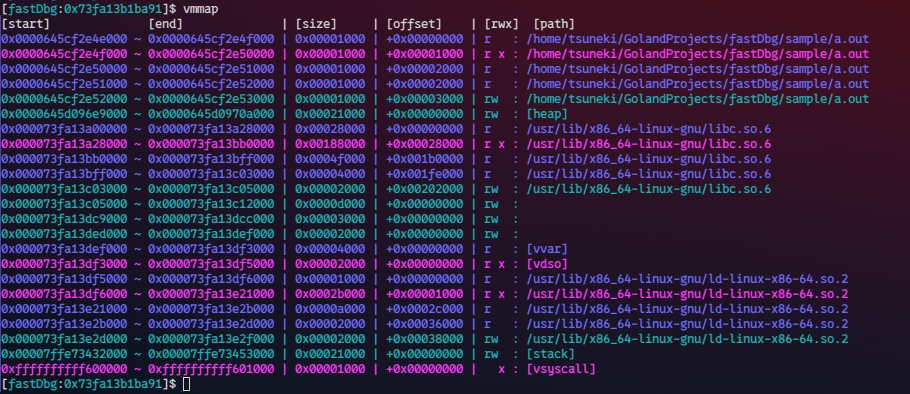This screenshot has height=394, width=910.
Task: Select the "[vdso]" path entry
Action: (x=547, y=263)
